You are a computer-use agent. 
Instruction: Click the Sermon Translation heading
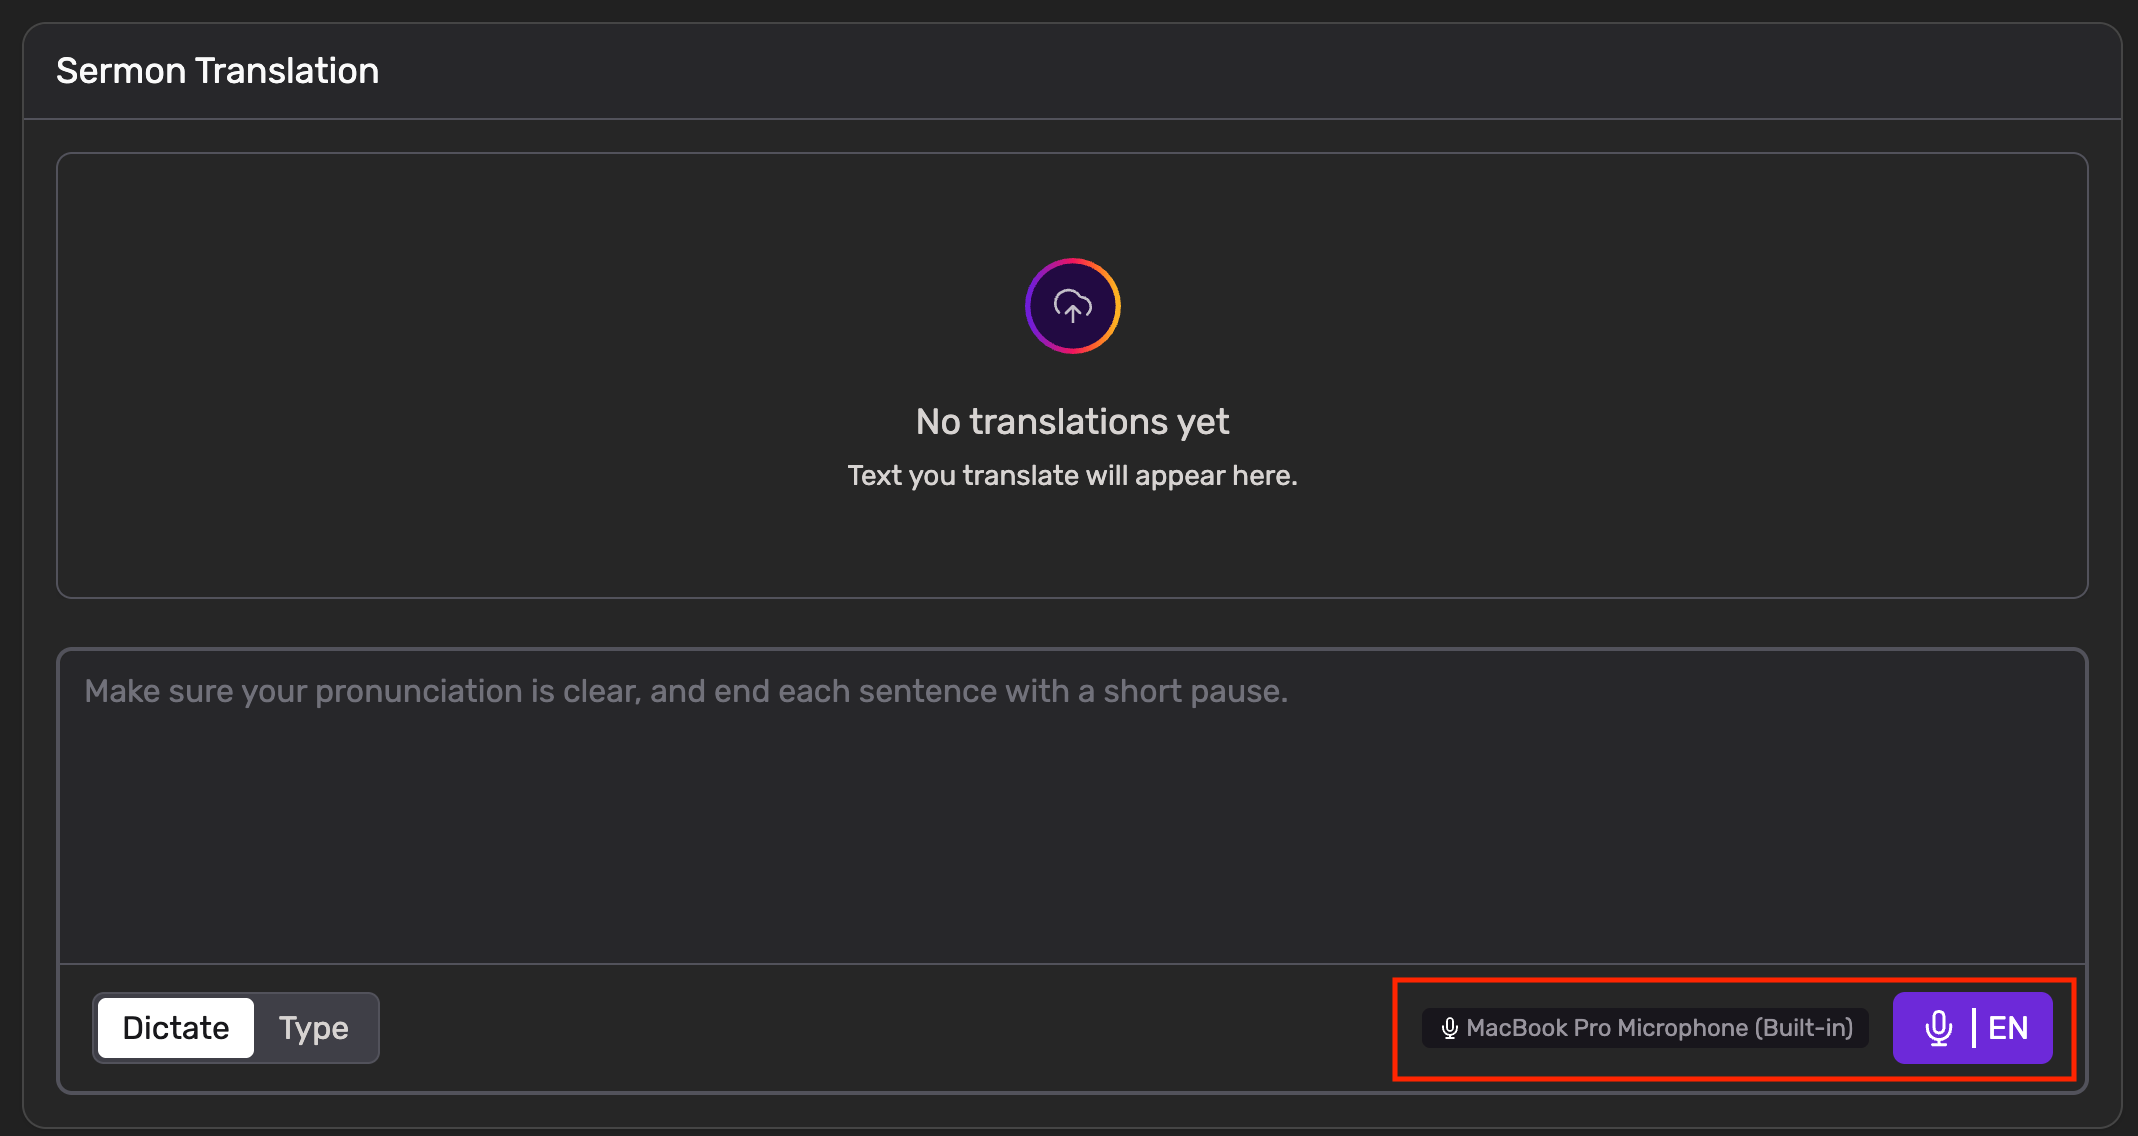click(x=217, y=71)
